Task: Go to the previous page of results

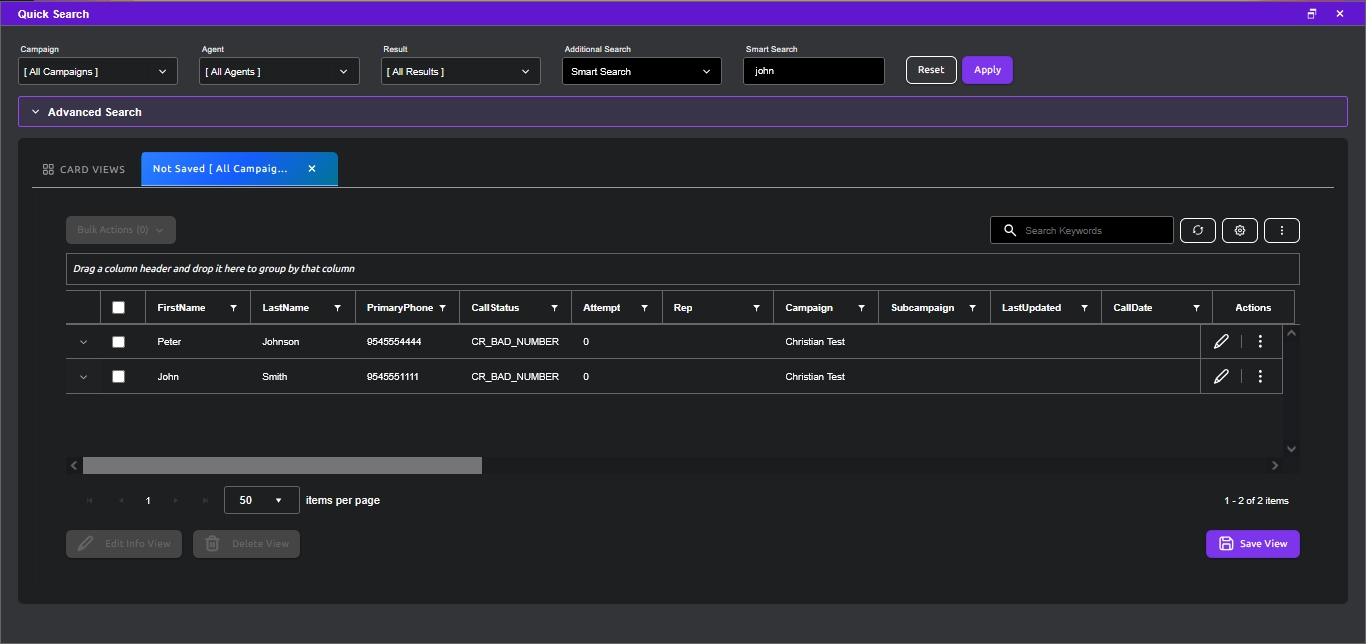Action: (x=120, y=500)
